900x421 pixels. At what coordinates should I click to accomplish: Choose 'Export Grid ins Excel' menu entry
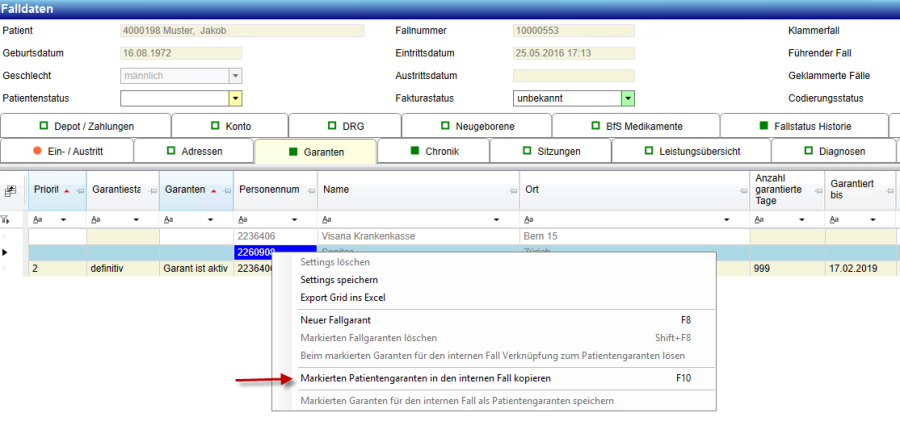click(x=343, y=297)
